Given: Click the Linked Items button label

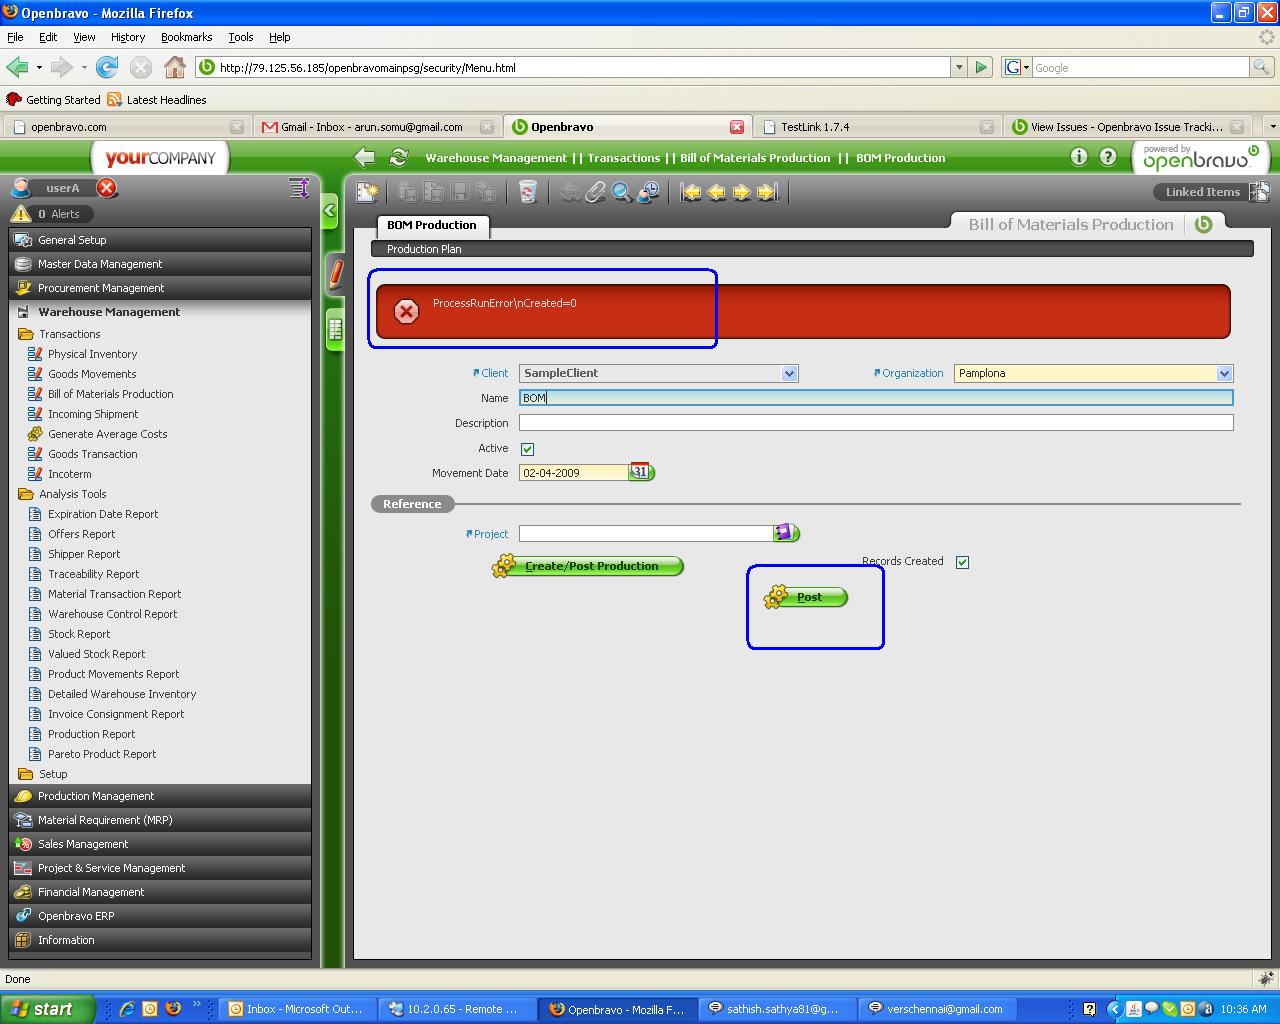Looking at the screenshot, I should (x=1202, y=192).
